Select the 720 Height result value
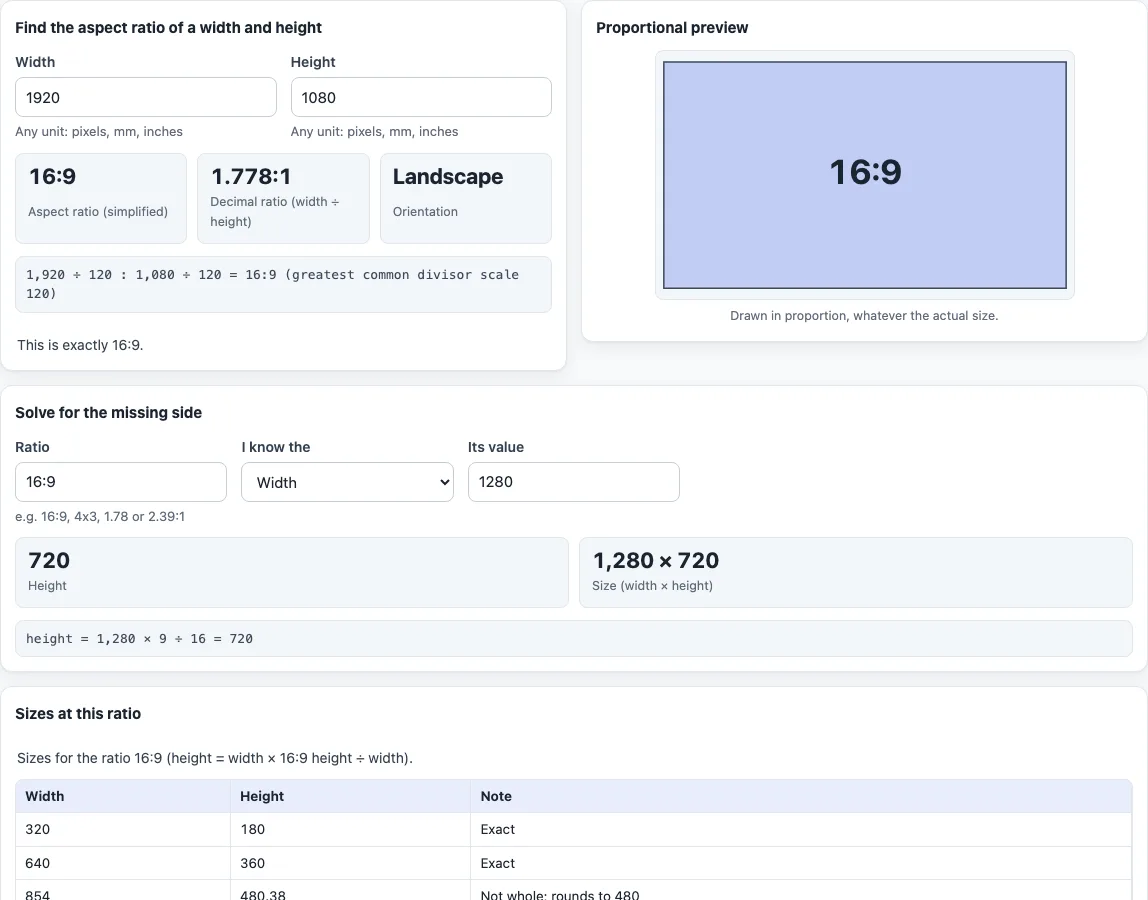 point(49,560)
